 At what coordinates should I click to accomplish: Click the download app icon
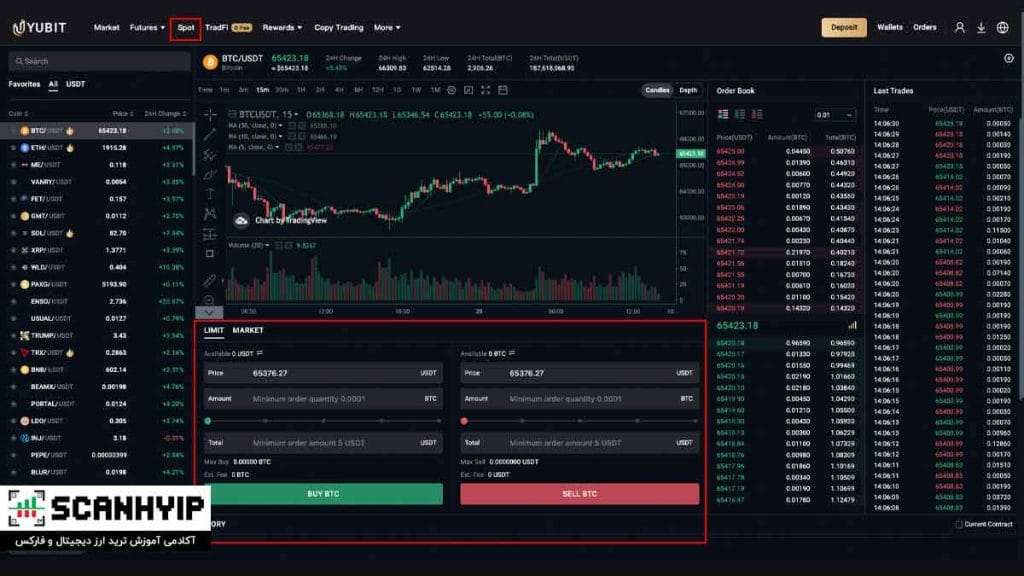point(981,27)
